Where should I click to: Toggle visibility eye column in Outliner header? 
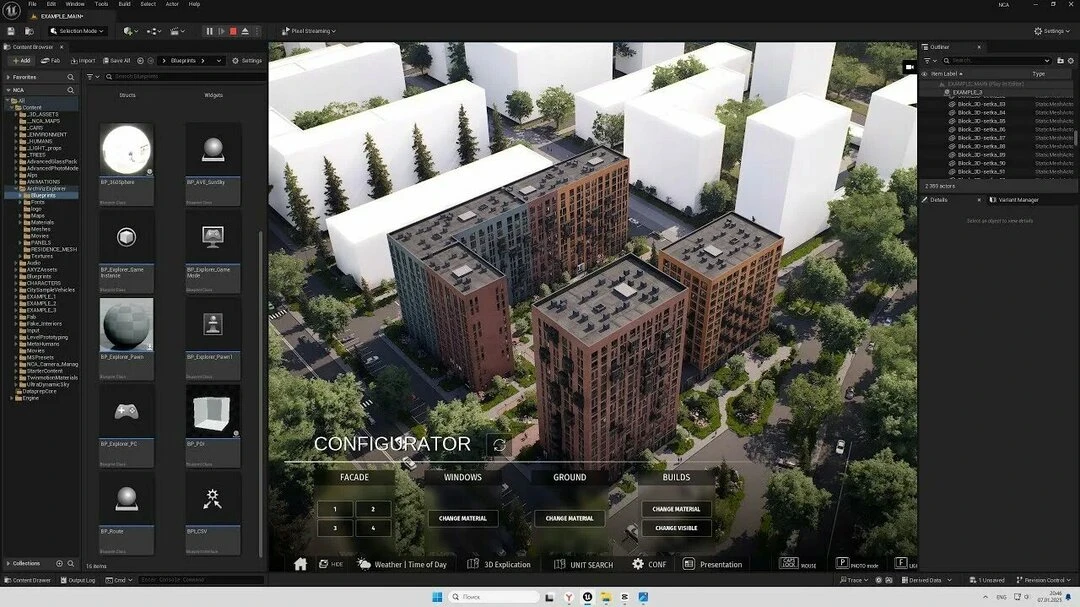[924, 74]
